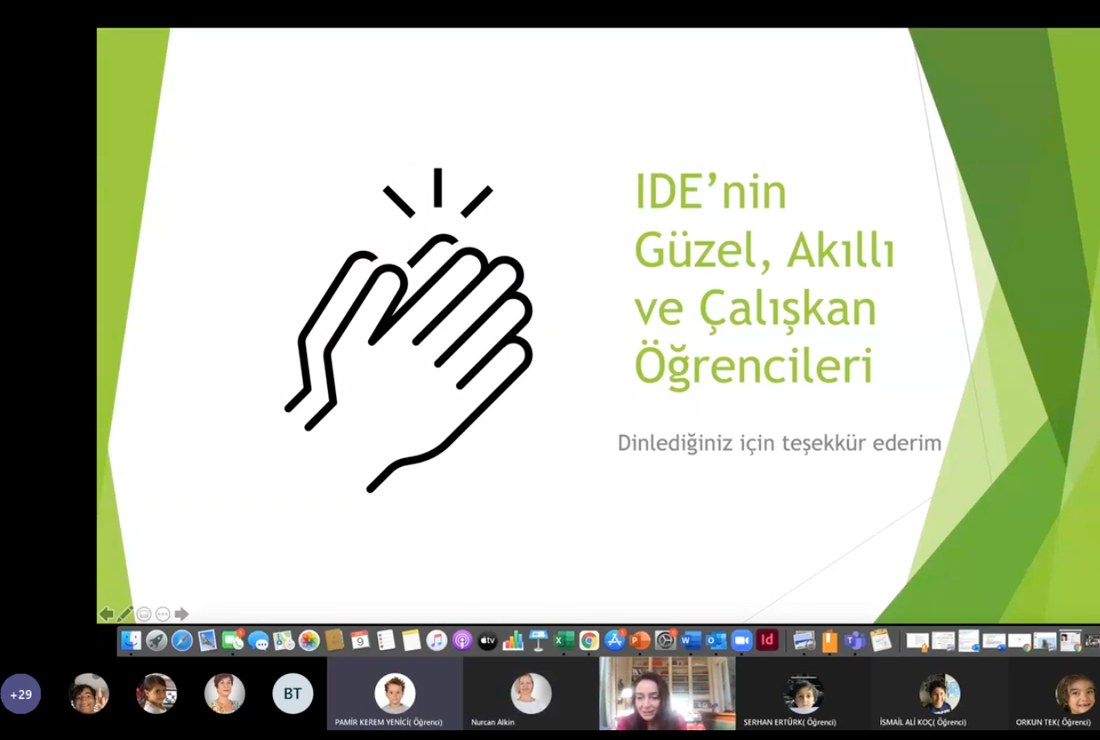Open the more slide show options control
This screenshot has width=1100, height=740.
coord(163,614)
